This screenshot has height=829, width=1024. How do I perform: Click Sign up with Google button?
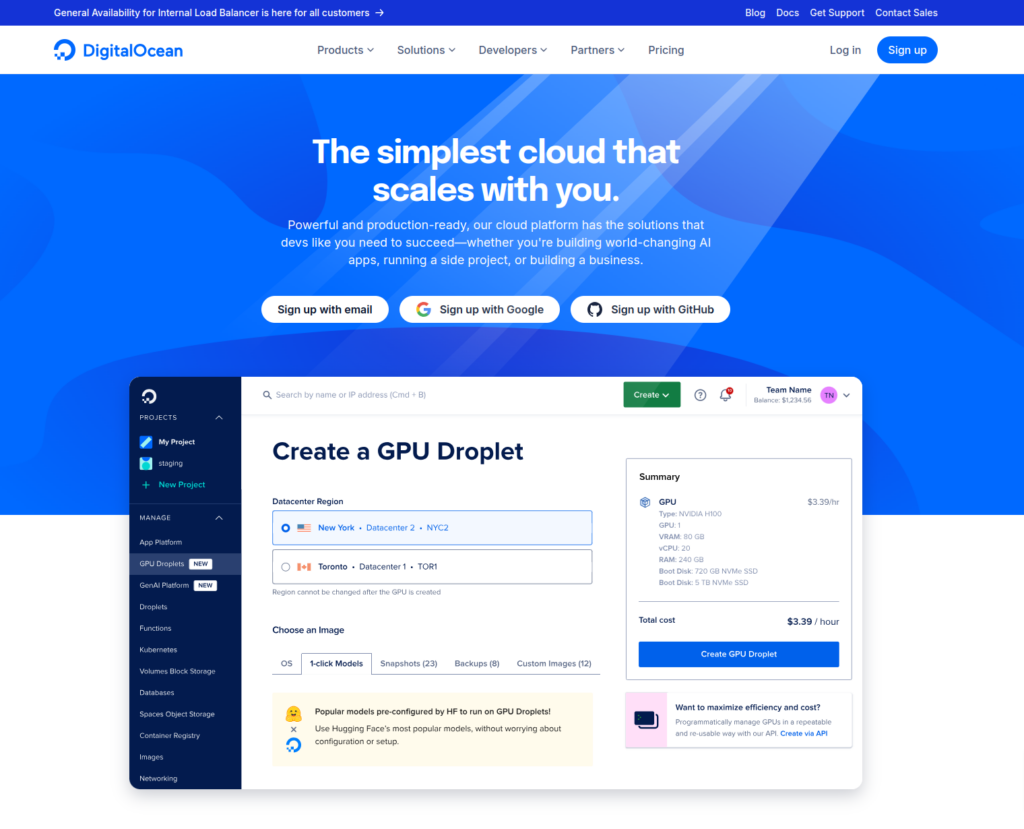pos(479,310)
